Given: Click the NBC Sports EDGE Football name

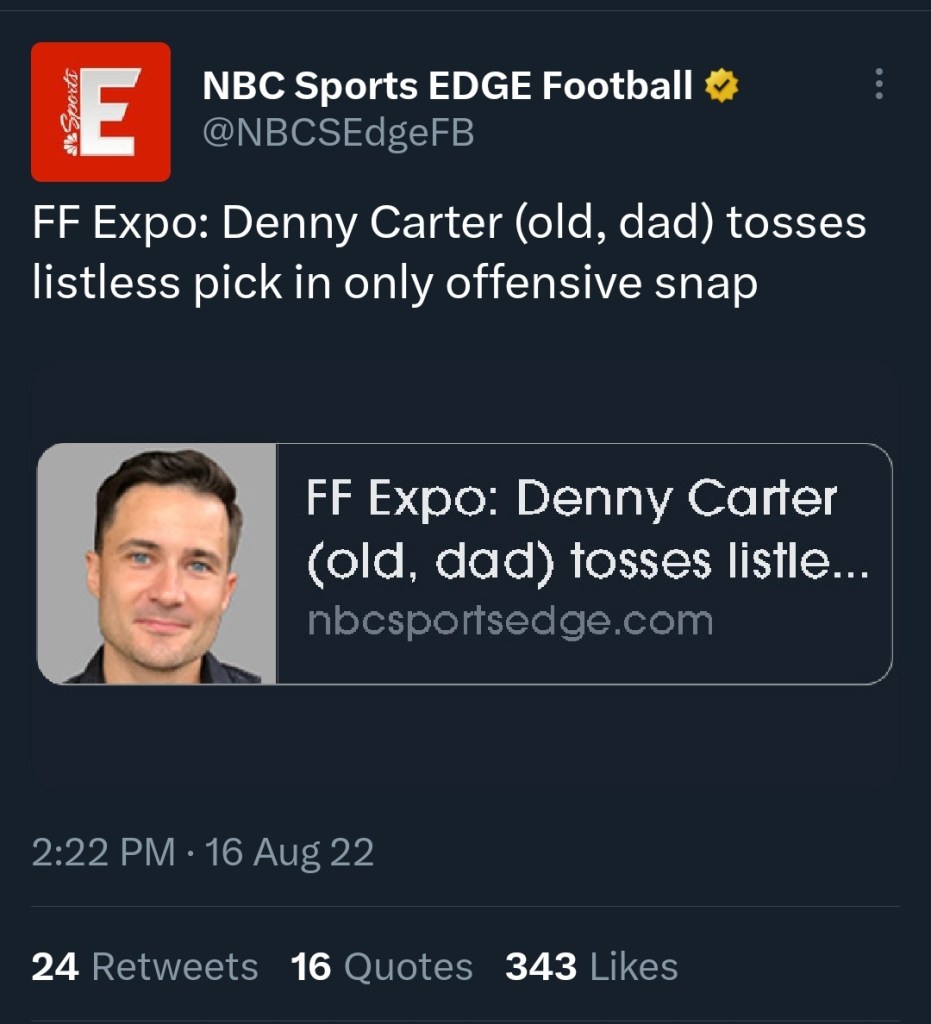Looking at the screenshot, I should click(447, 87).
